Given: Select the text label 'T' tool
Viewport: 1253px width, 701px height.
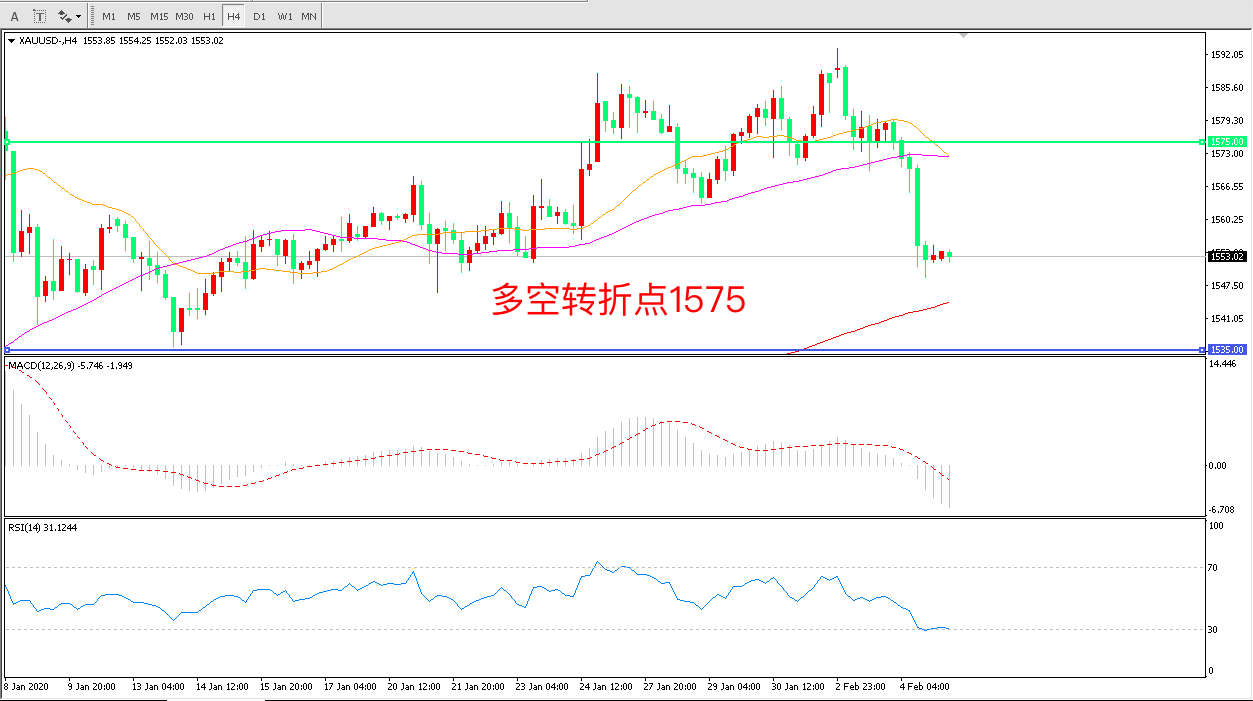Looking at the screenshot, I should [40, 16].
